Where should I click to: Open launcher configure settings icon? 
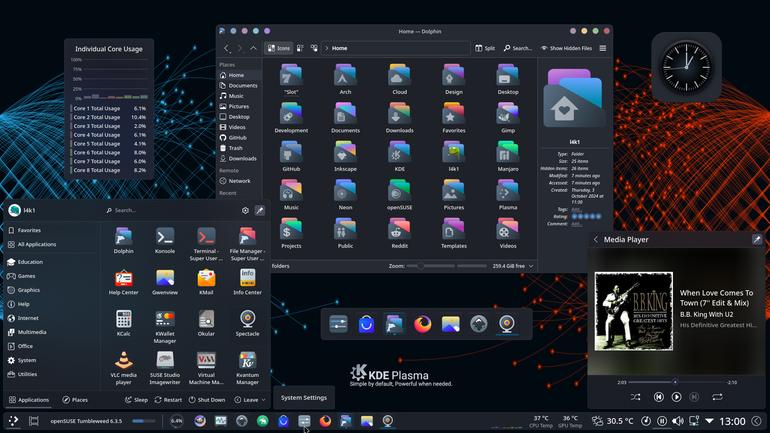245,210
